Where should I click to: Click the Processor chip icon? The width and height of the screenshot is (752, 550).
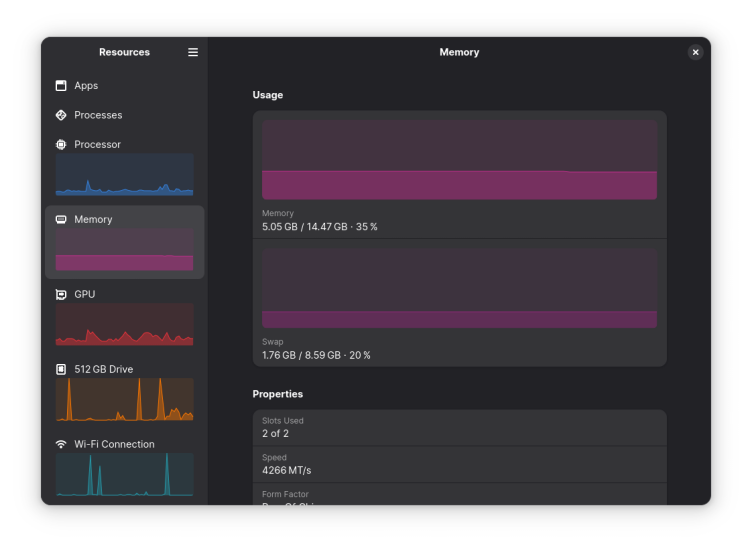tap(61, 144)
